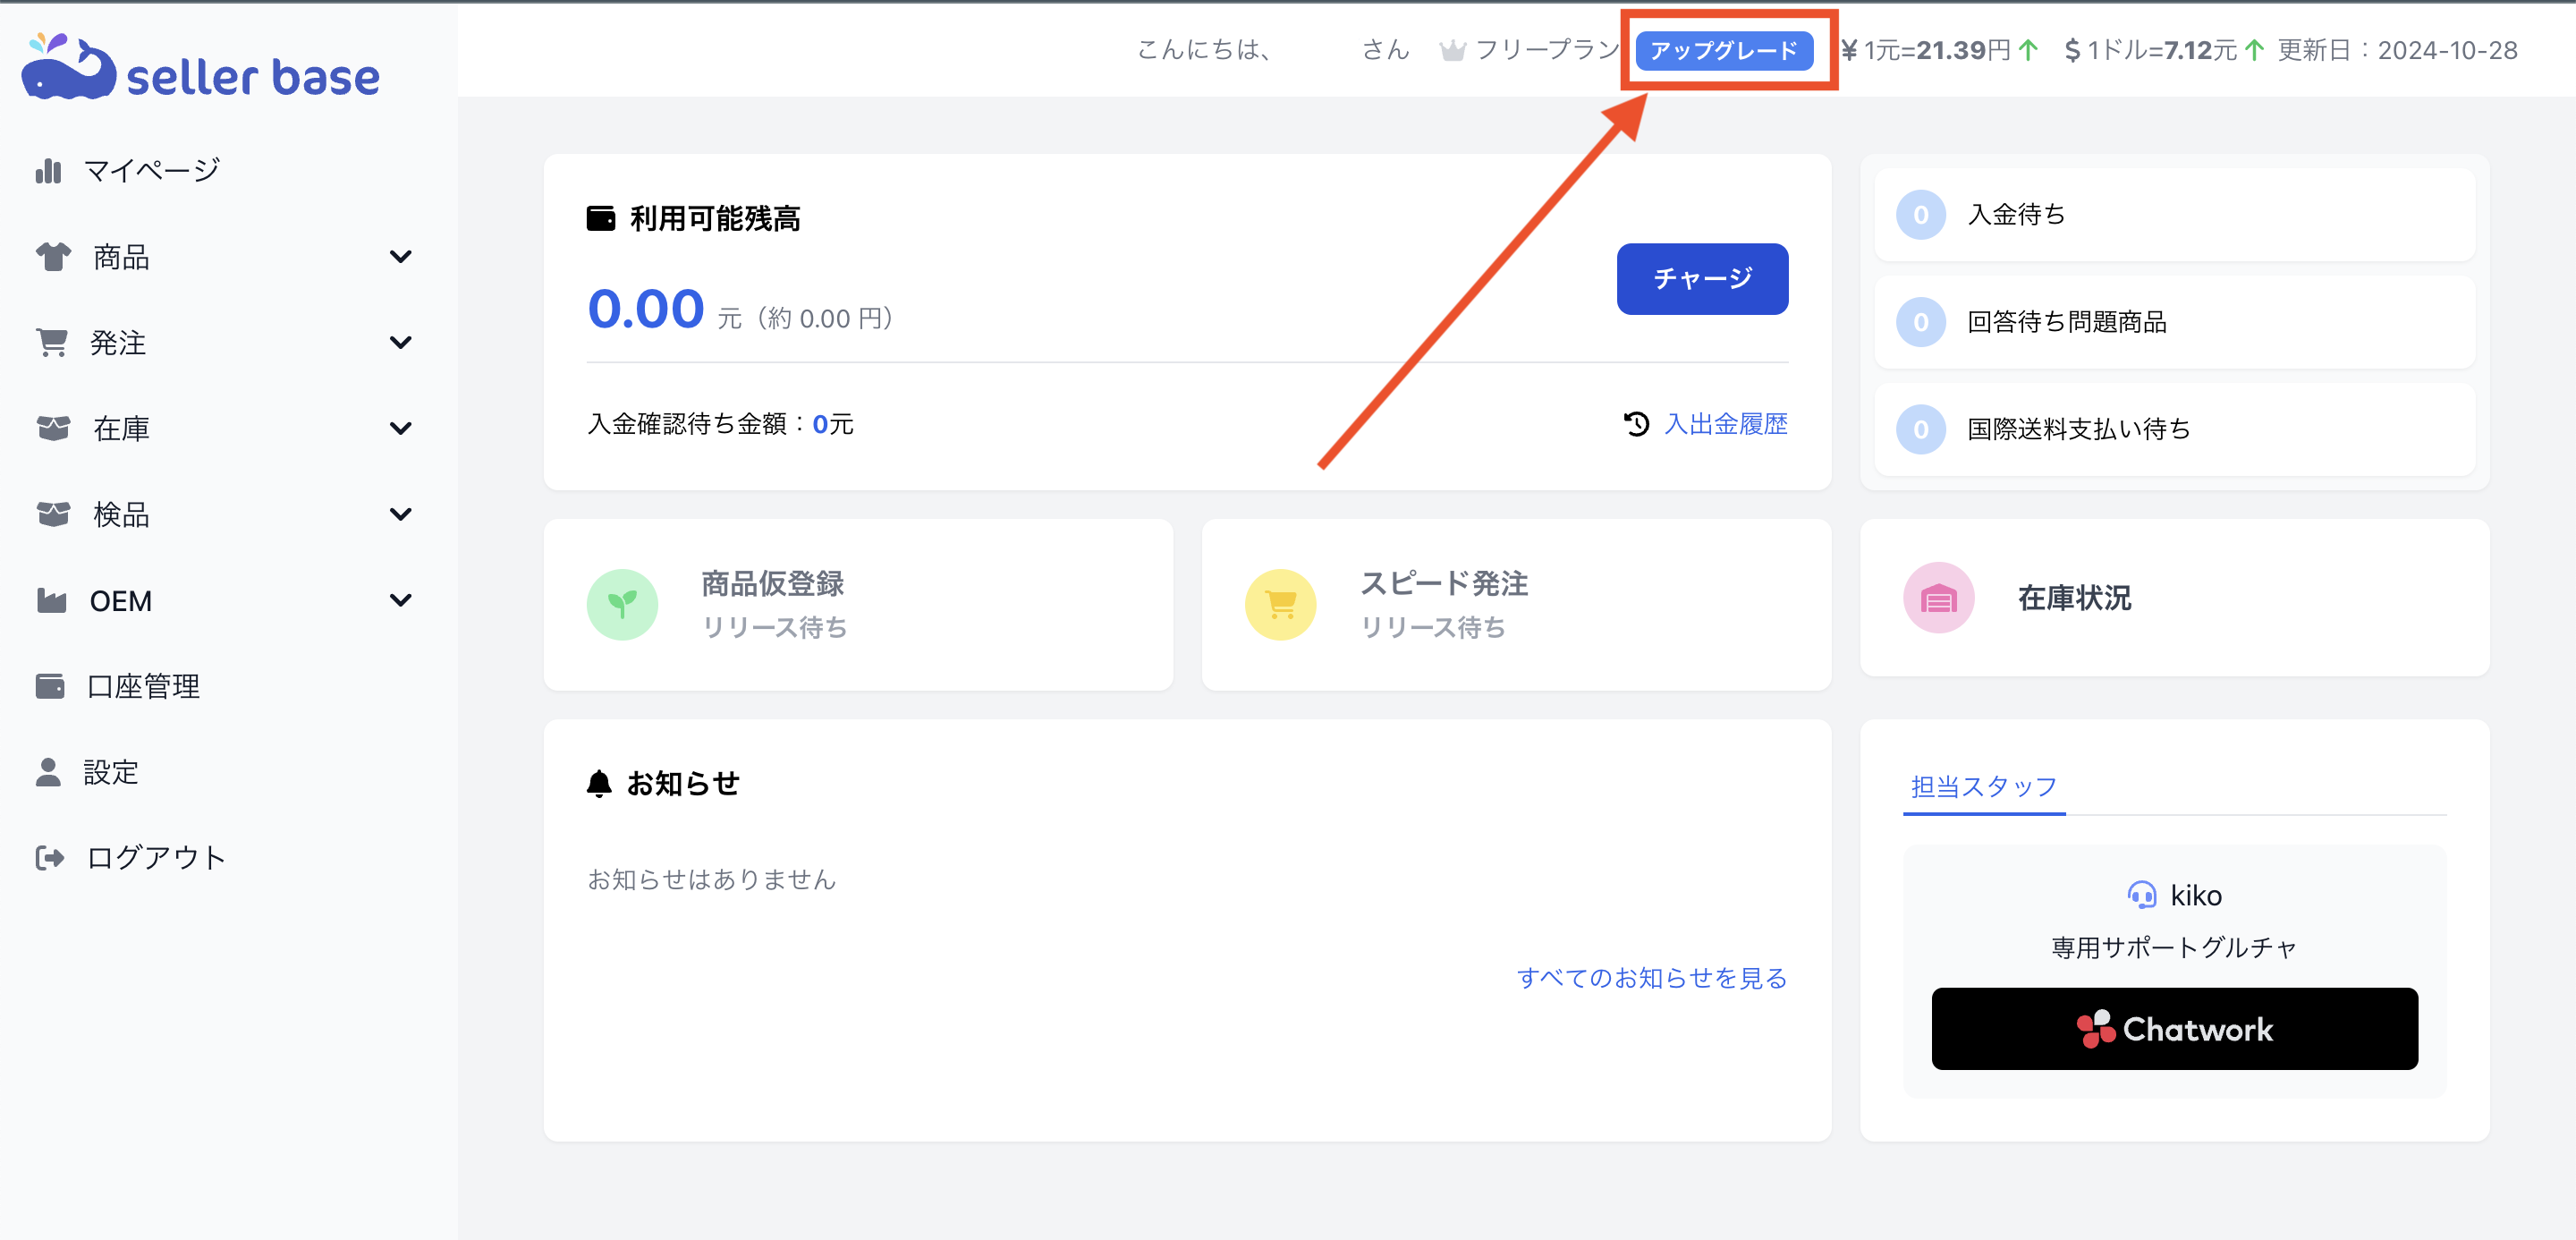Select ログアウト from the sidebar
Image resolution: width=2576 pixels, height=1240 pixels.
tap(49, 857)
